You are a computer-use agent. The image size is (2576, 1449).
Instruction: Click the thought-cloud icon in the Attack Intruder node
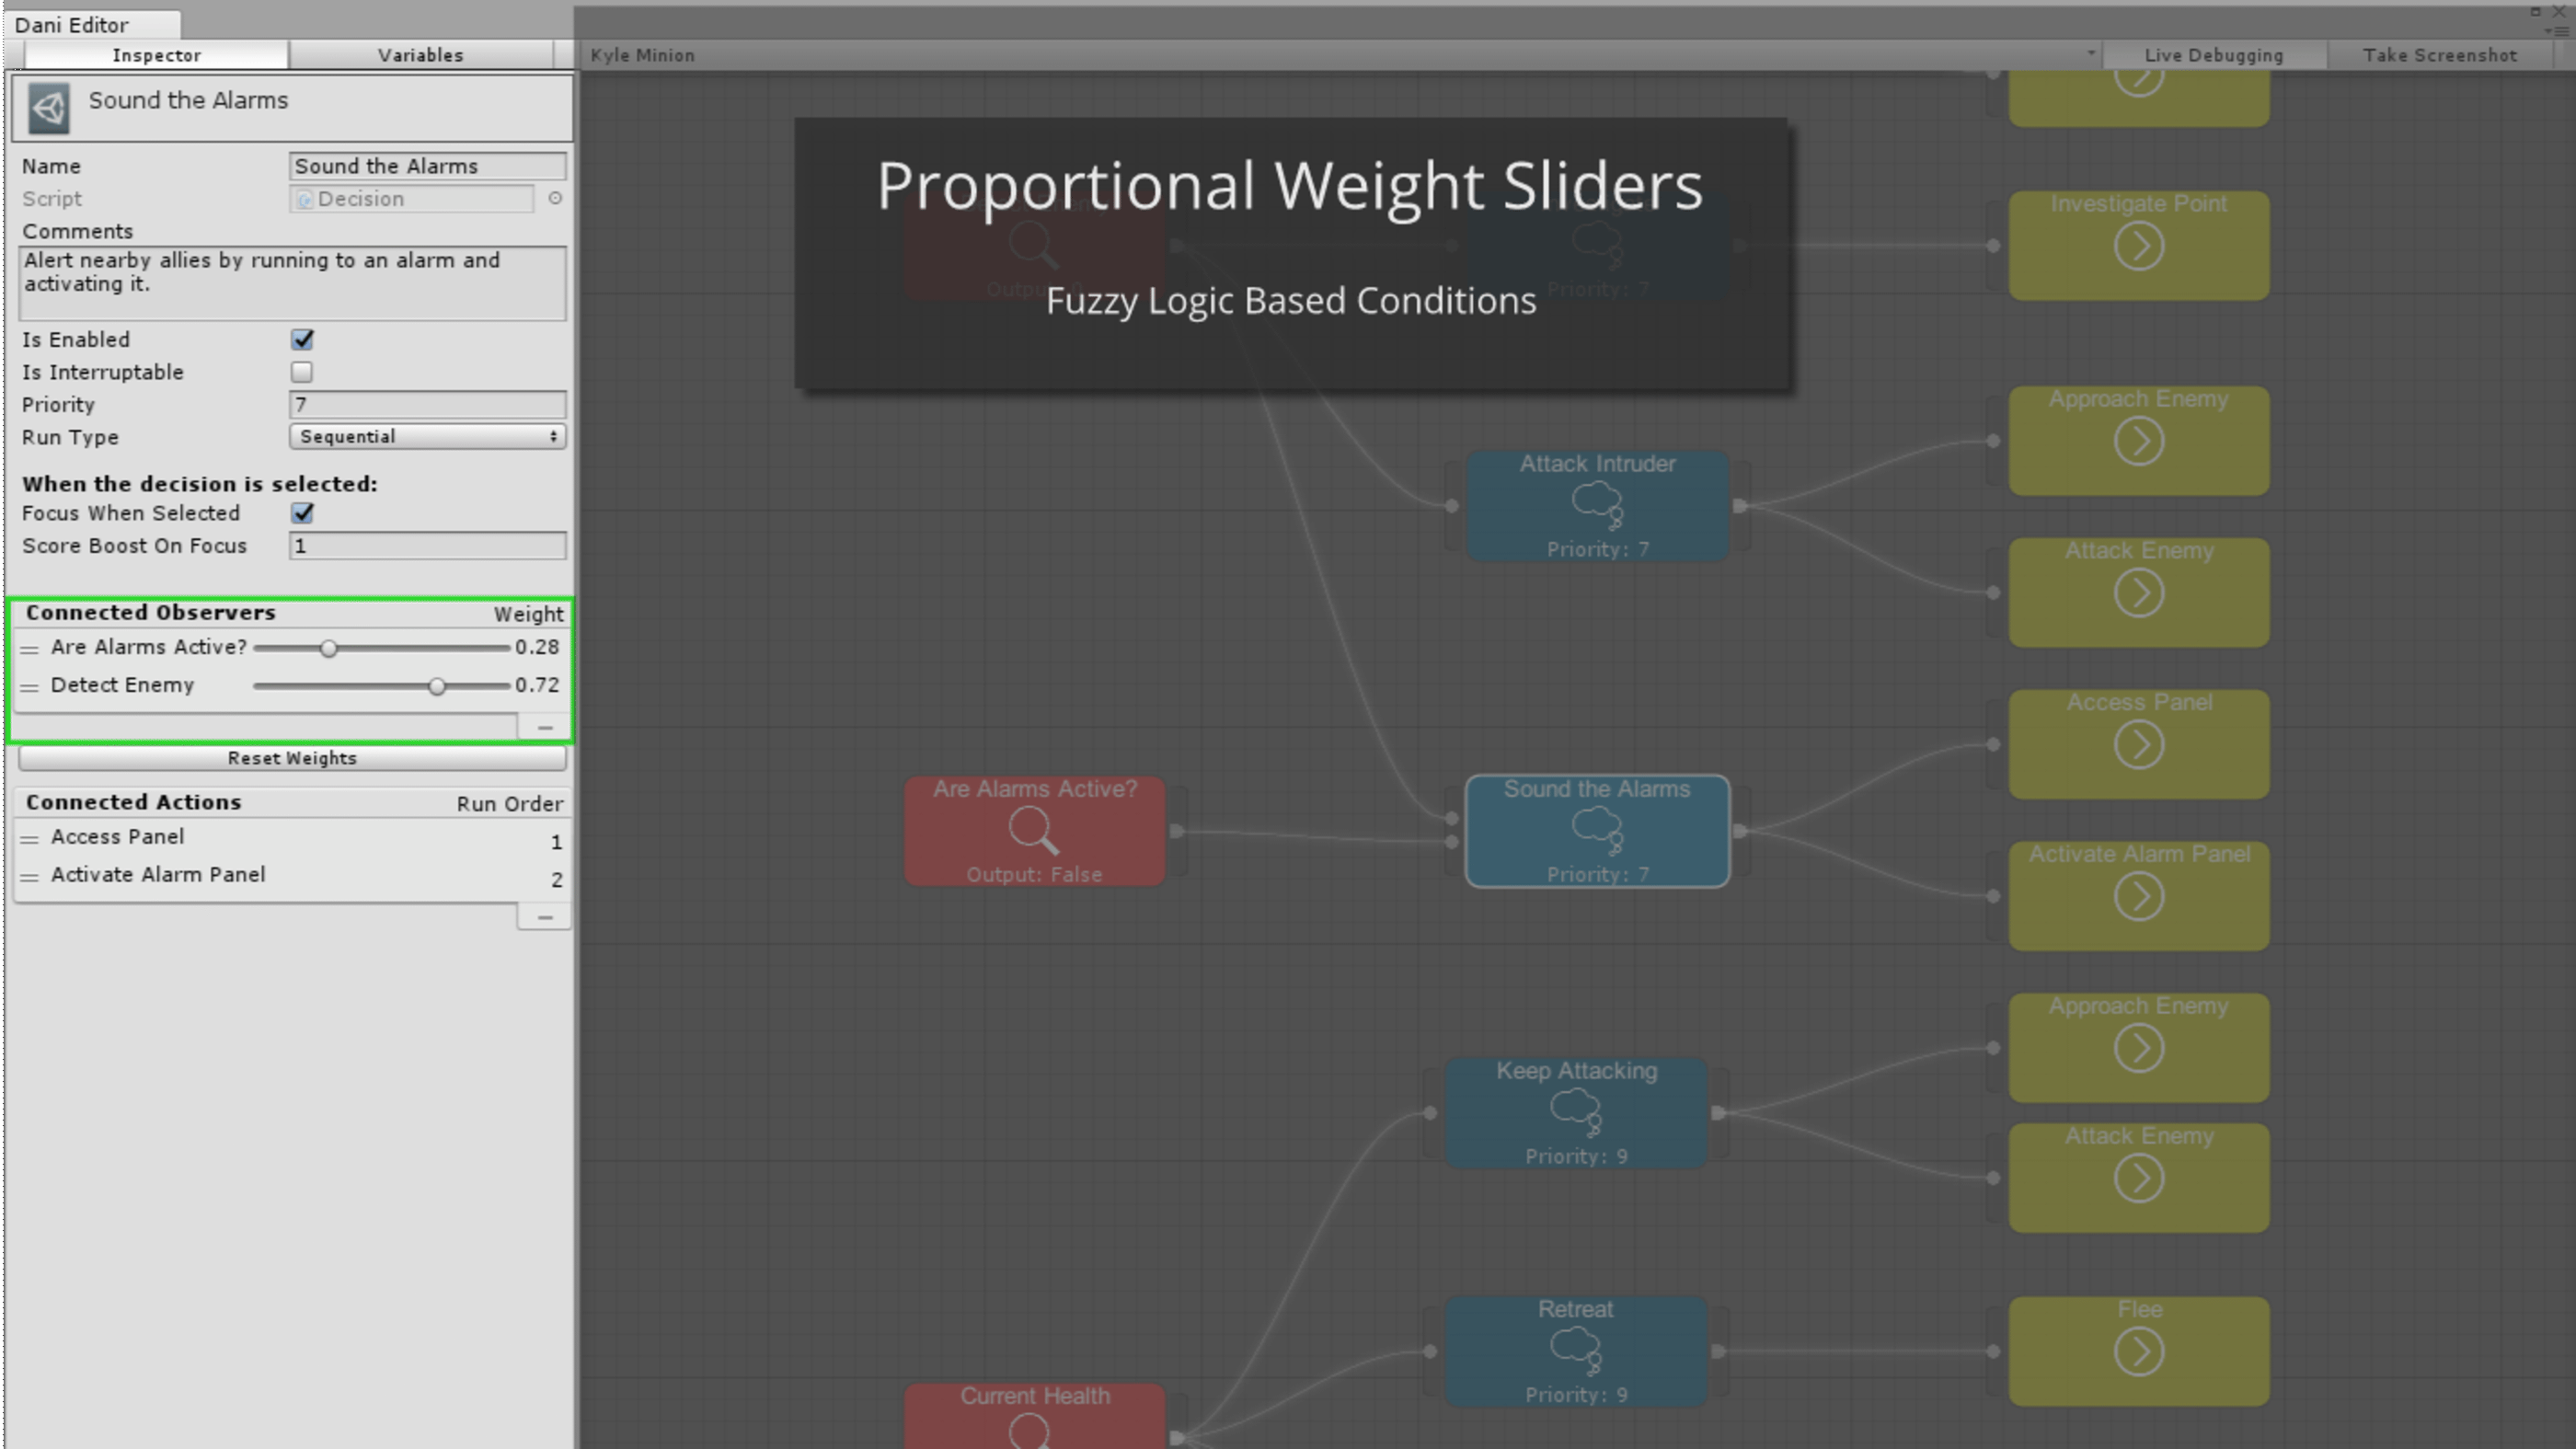coord(1598,505)
